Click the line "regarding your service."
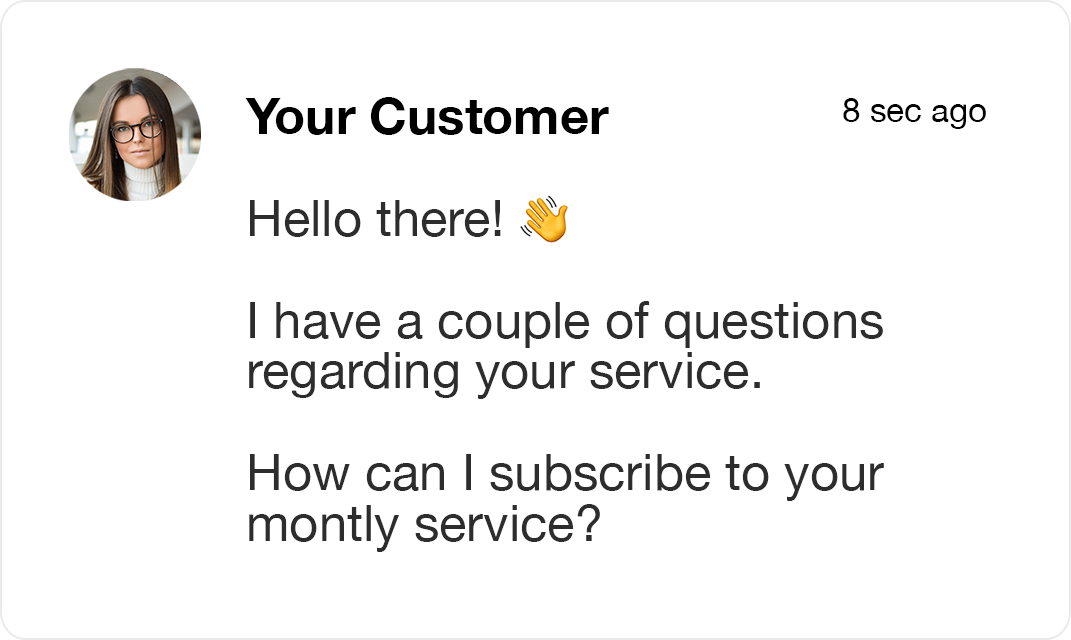 pyautogui.click(x=504, y=374)
